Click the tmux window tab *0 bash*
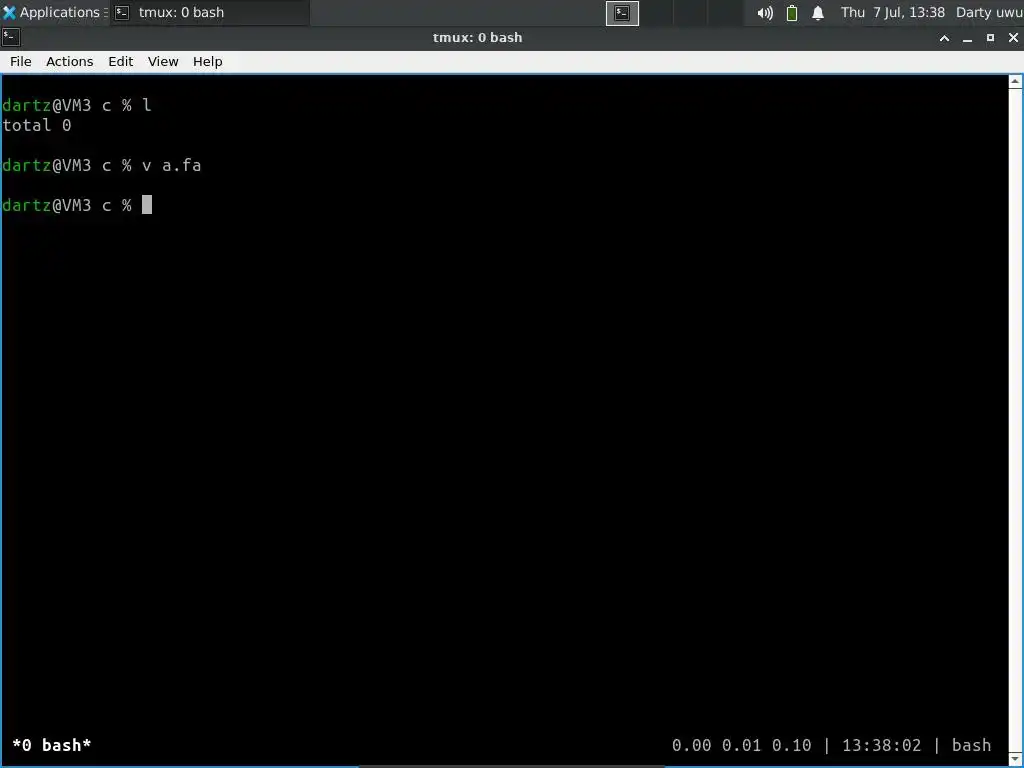The width and height of the screenshot is (1024, 768). (52, 745)
